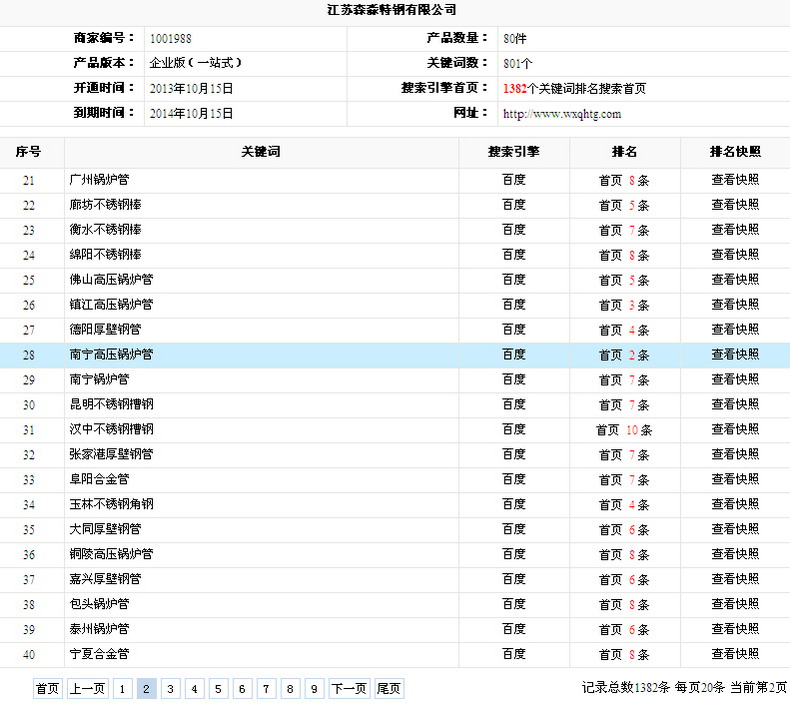The width and height of the screenshot is (790, 704).
Task: View 查看快照 for 玉林不锈钢角钢
Action: pyautogui.click(x=735, y=504)
